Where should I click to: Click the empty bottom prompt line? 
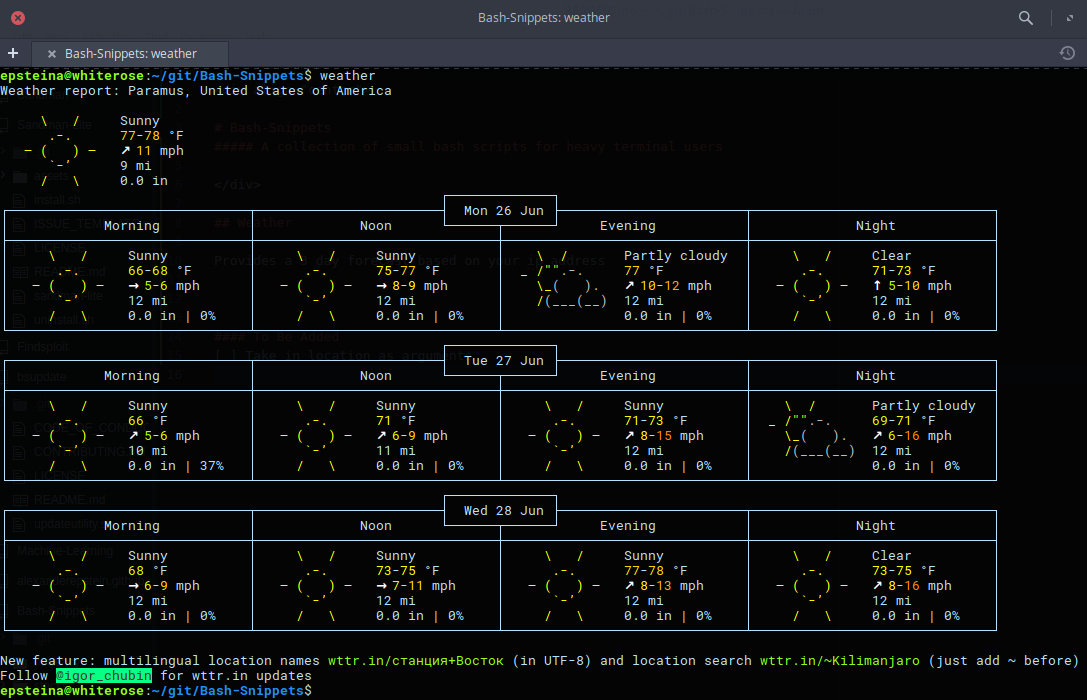pyautogui.click(x=156, y=691)
